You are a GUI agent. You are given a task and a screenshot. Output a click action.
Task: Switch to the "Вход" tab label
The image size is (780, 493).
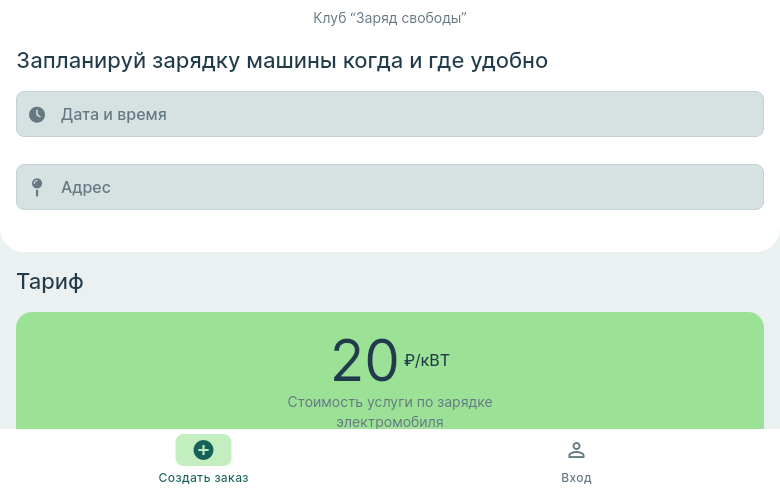(576, 478)
